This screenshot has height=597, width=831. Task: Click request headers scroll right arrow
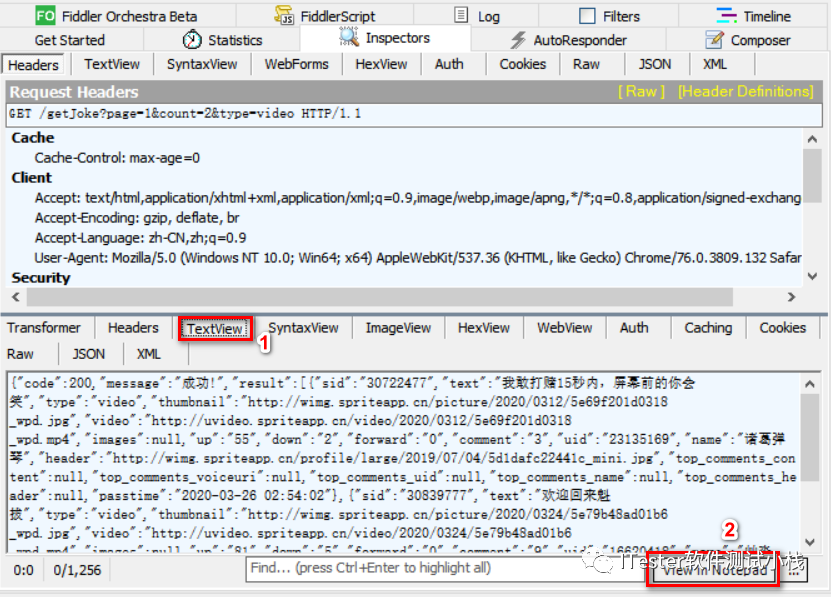click(791, 297)
